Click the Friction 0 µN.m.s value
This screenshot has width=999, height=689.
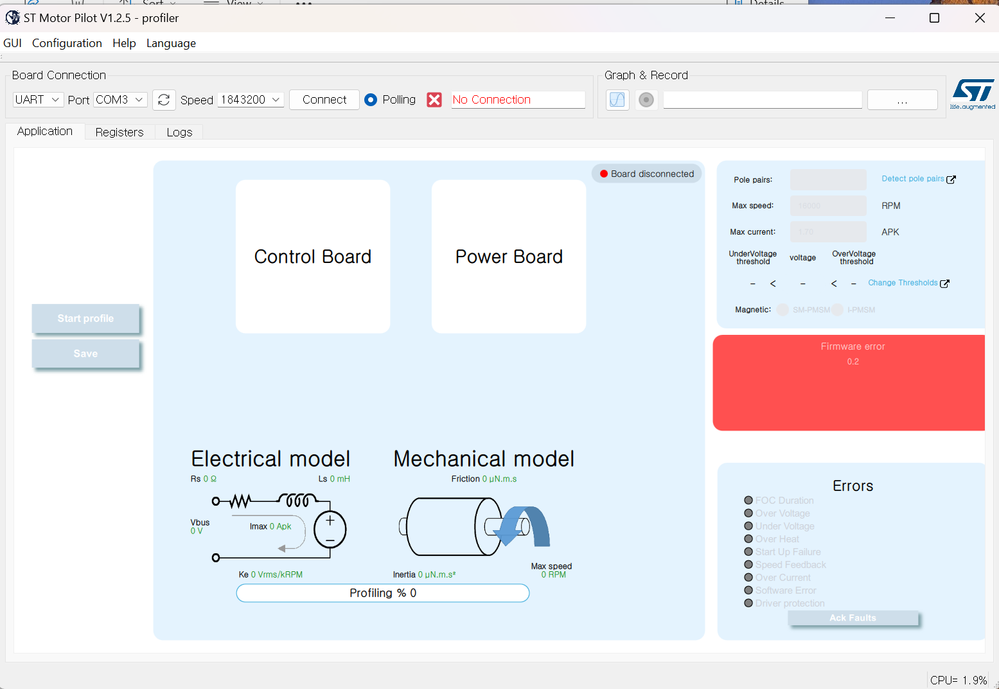click(x=484, y=479)
